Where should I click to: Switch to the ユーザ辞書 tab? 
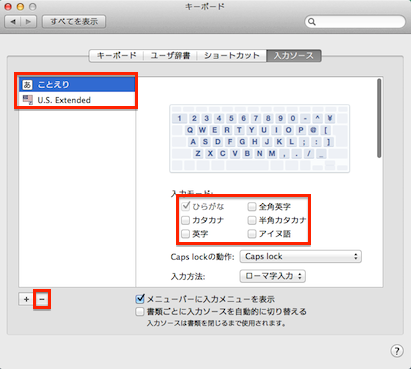click(x=170, y=56)
